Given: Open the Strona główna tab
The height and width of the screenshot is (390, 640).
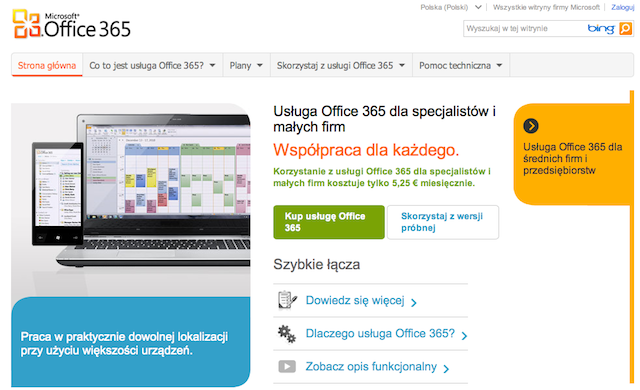Looking at the screenshot, I should (47, 65).
